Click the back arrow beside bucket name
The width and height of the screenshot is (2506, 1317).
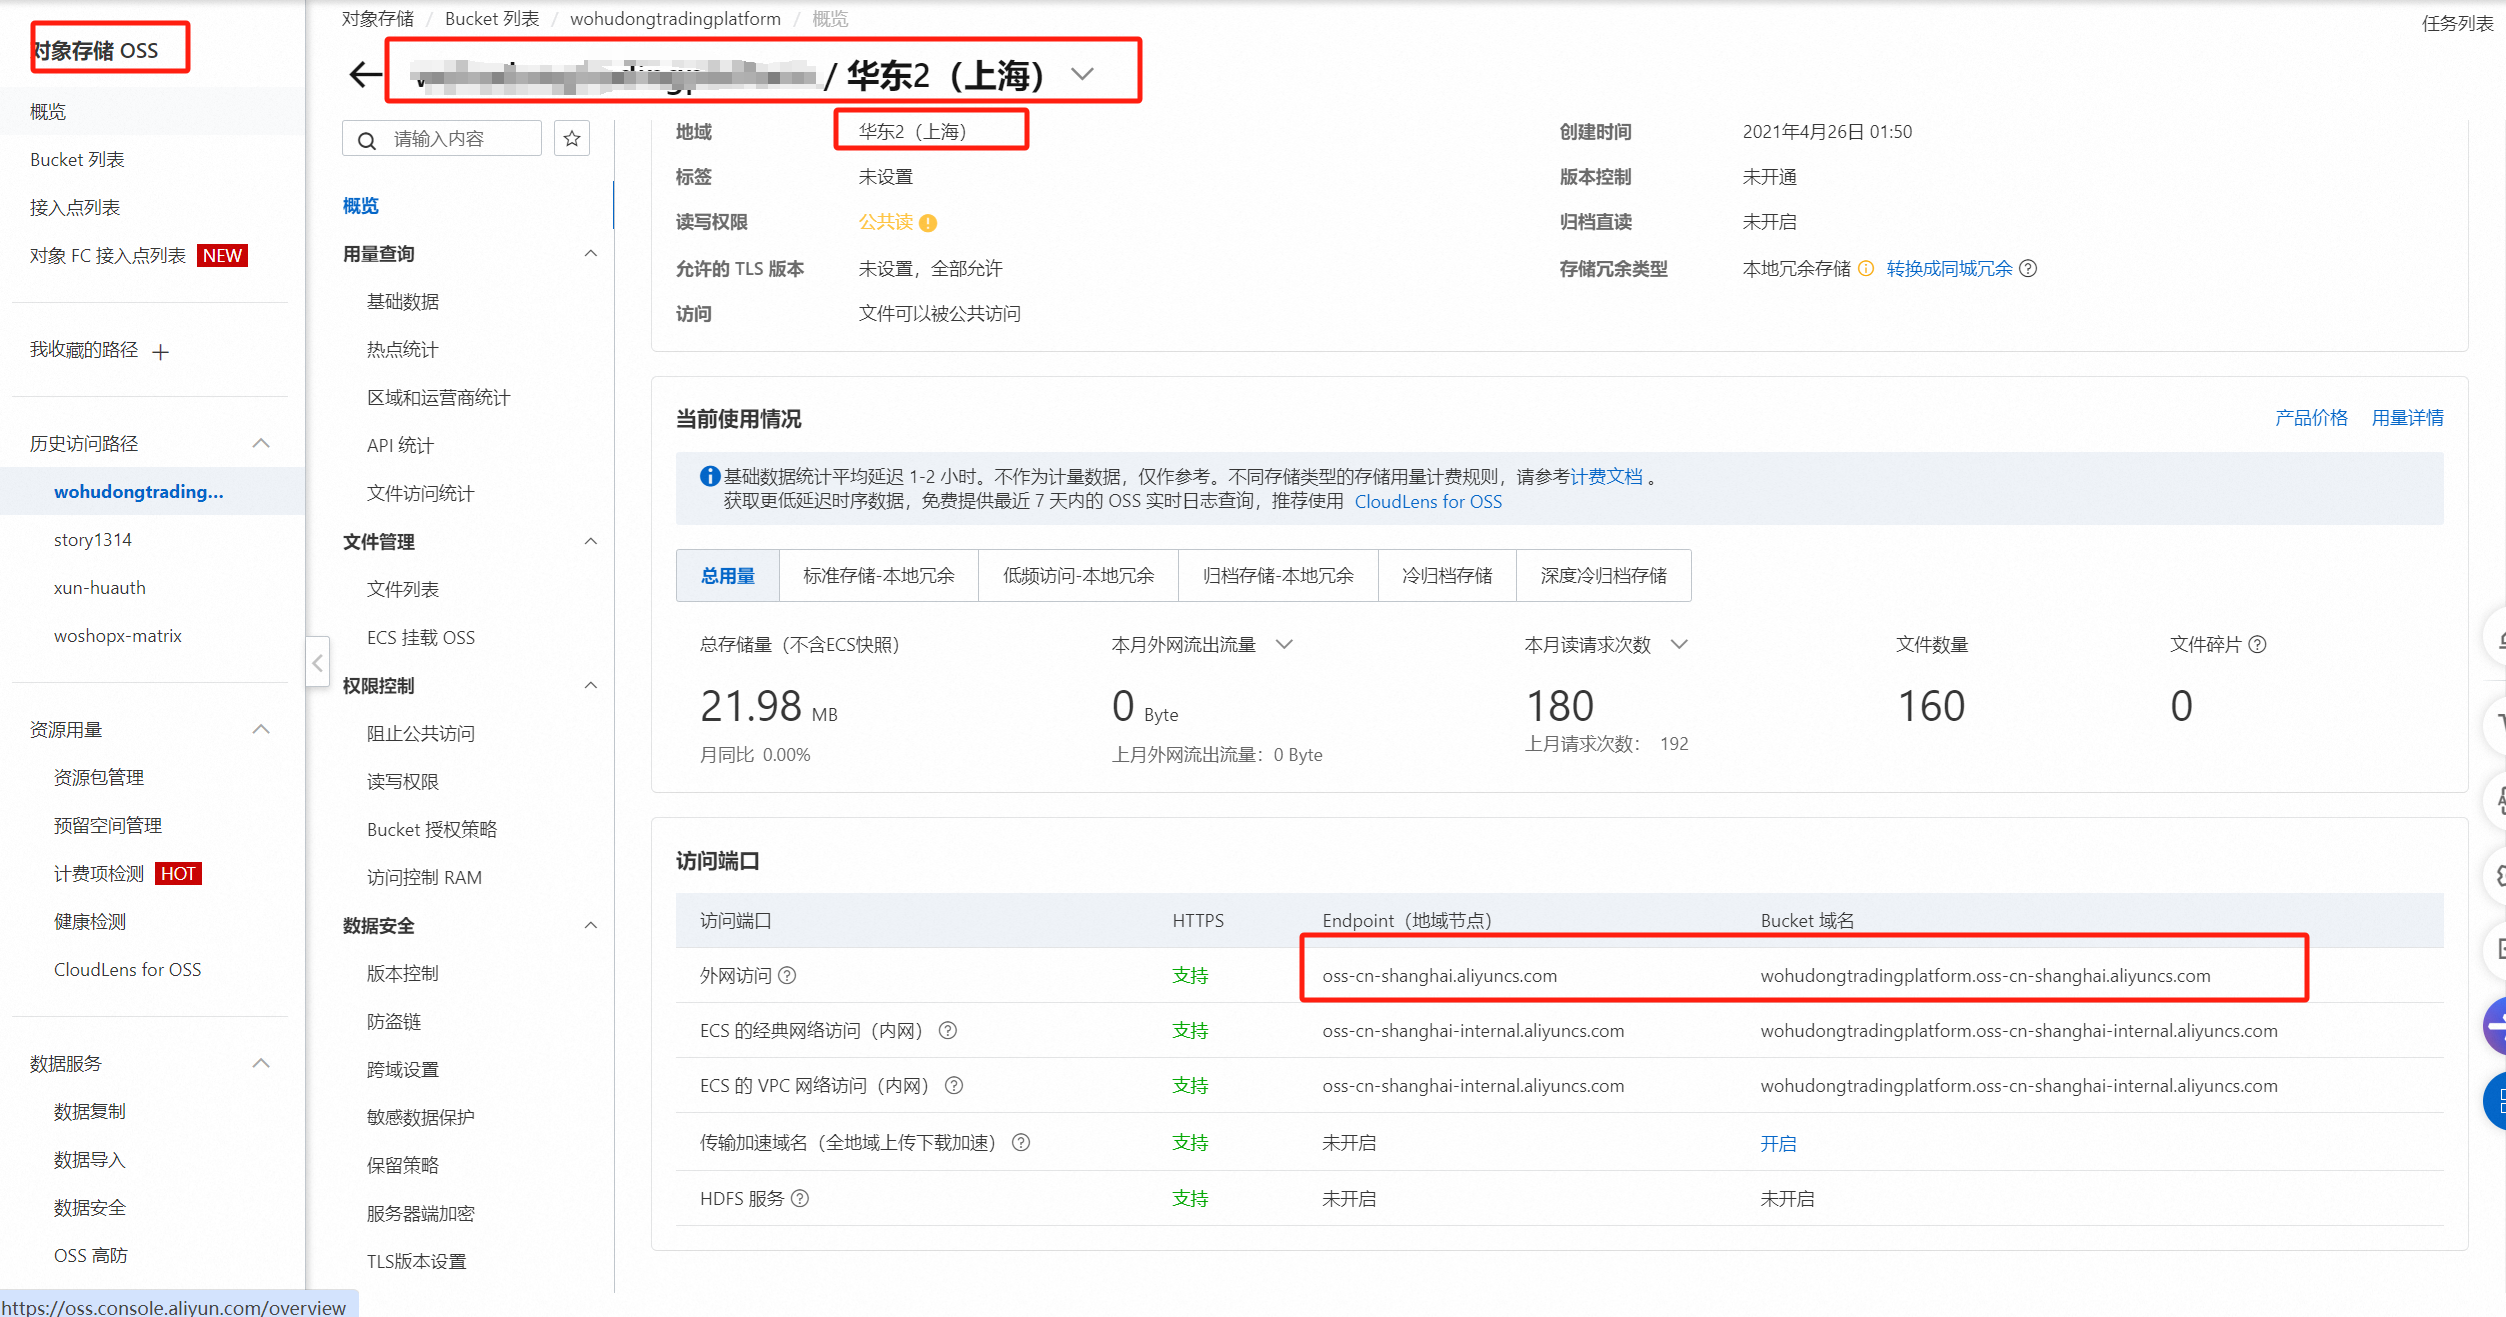coord(366,74)
